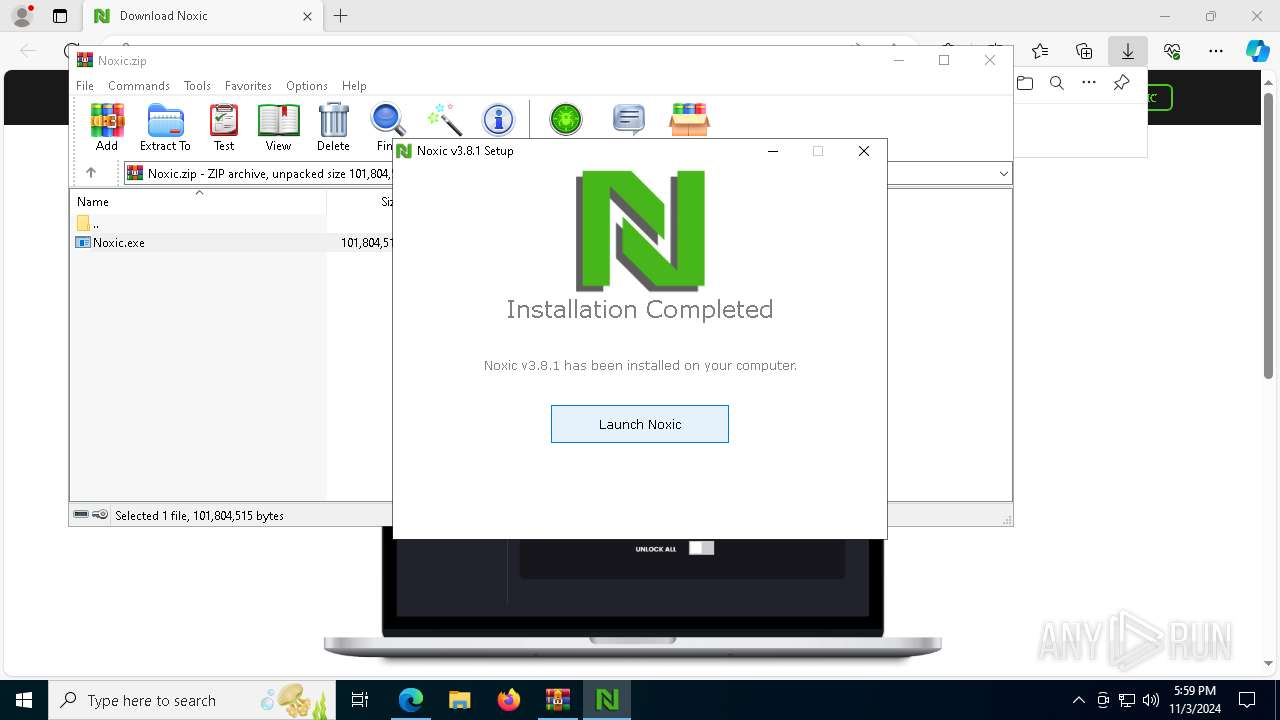Open Task View on the taskbar
Viewport: 1280px width, 720px height.
point(361,700)
